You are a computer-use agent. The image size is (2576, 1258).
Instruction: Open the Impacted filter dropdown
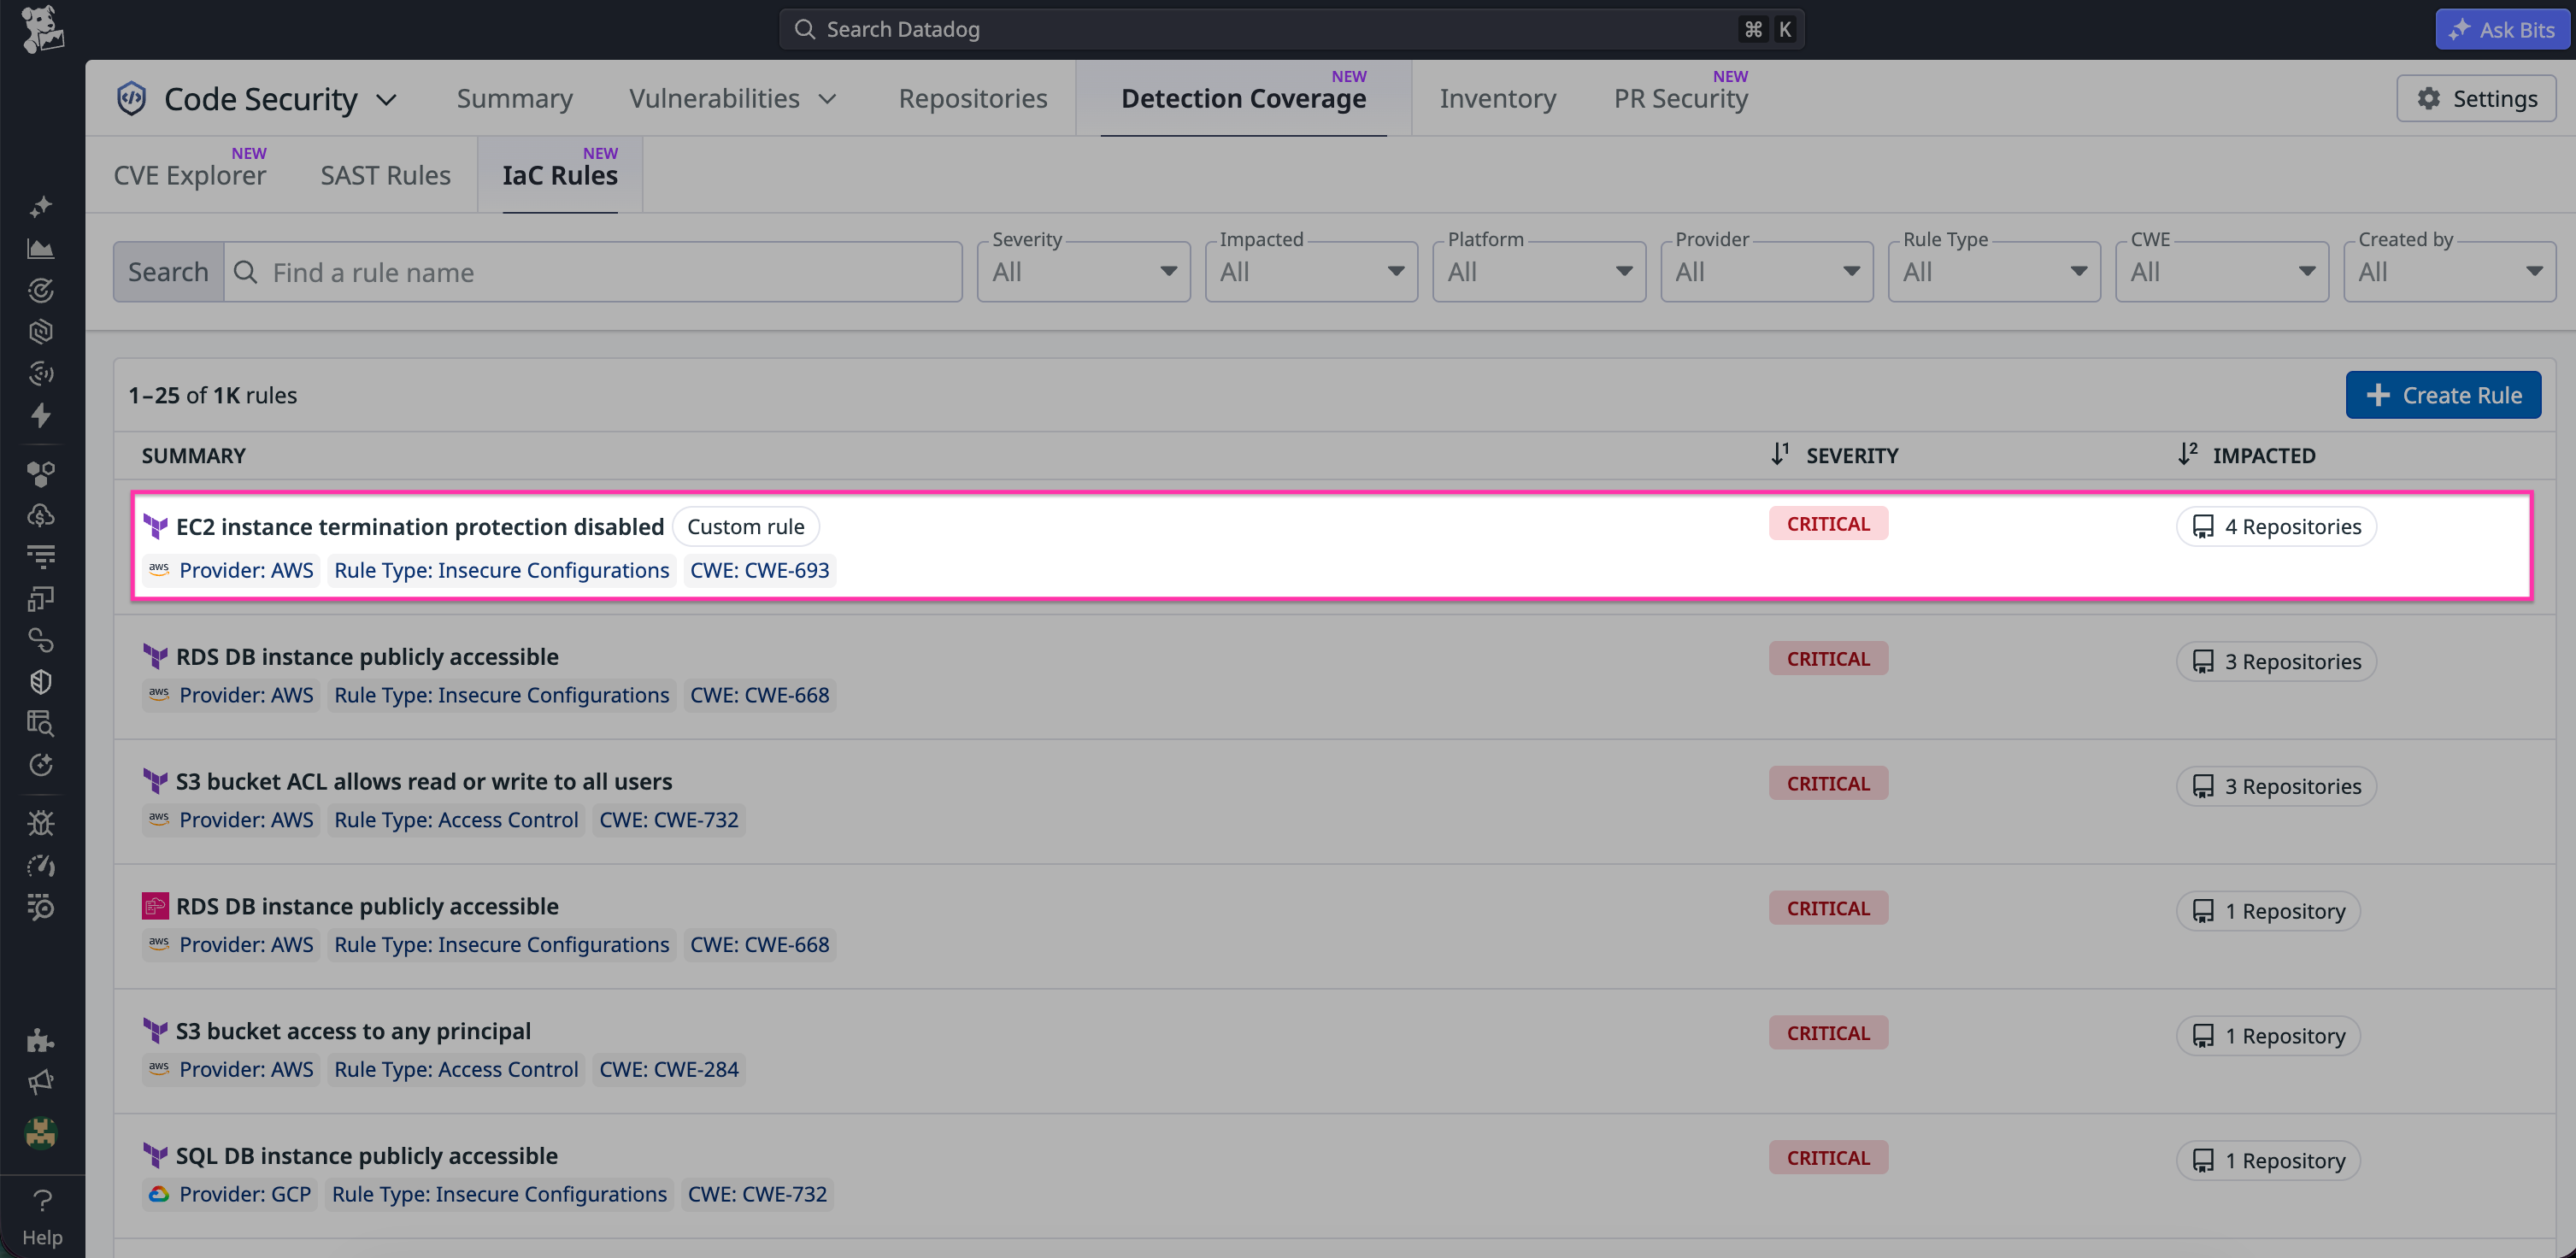pos(1311,271)
